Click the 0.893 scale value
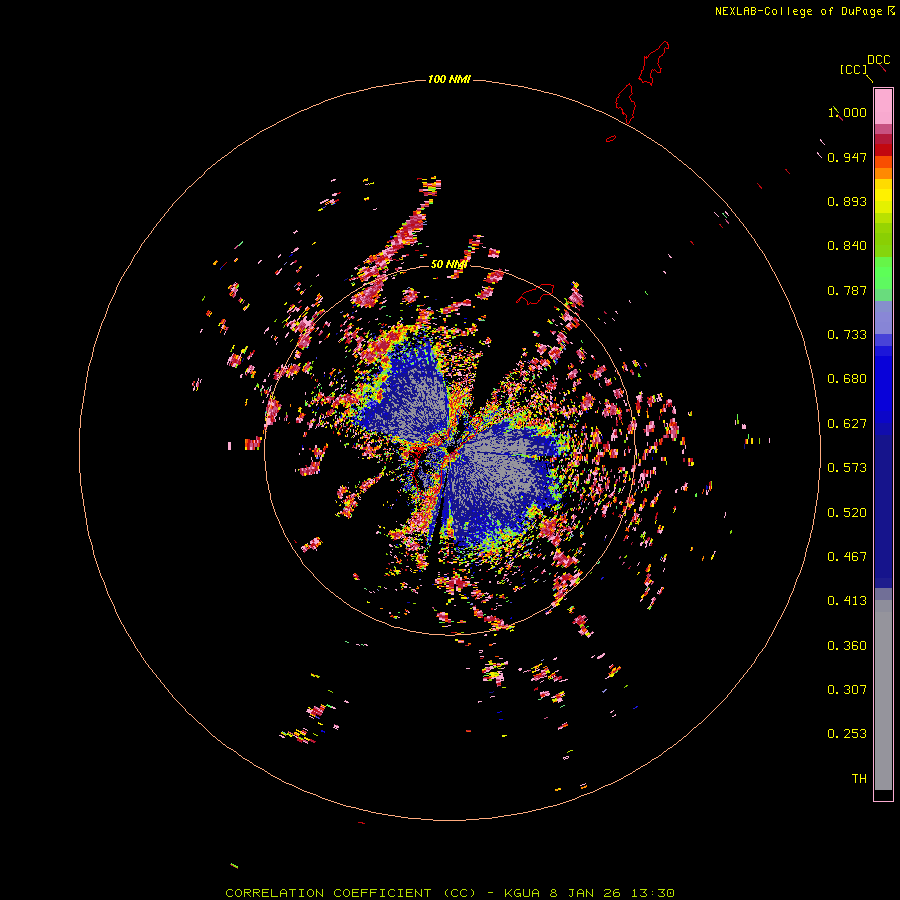This screenshot has height=900, width=900. coord(847,201)
